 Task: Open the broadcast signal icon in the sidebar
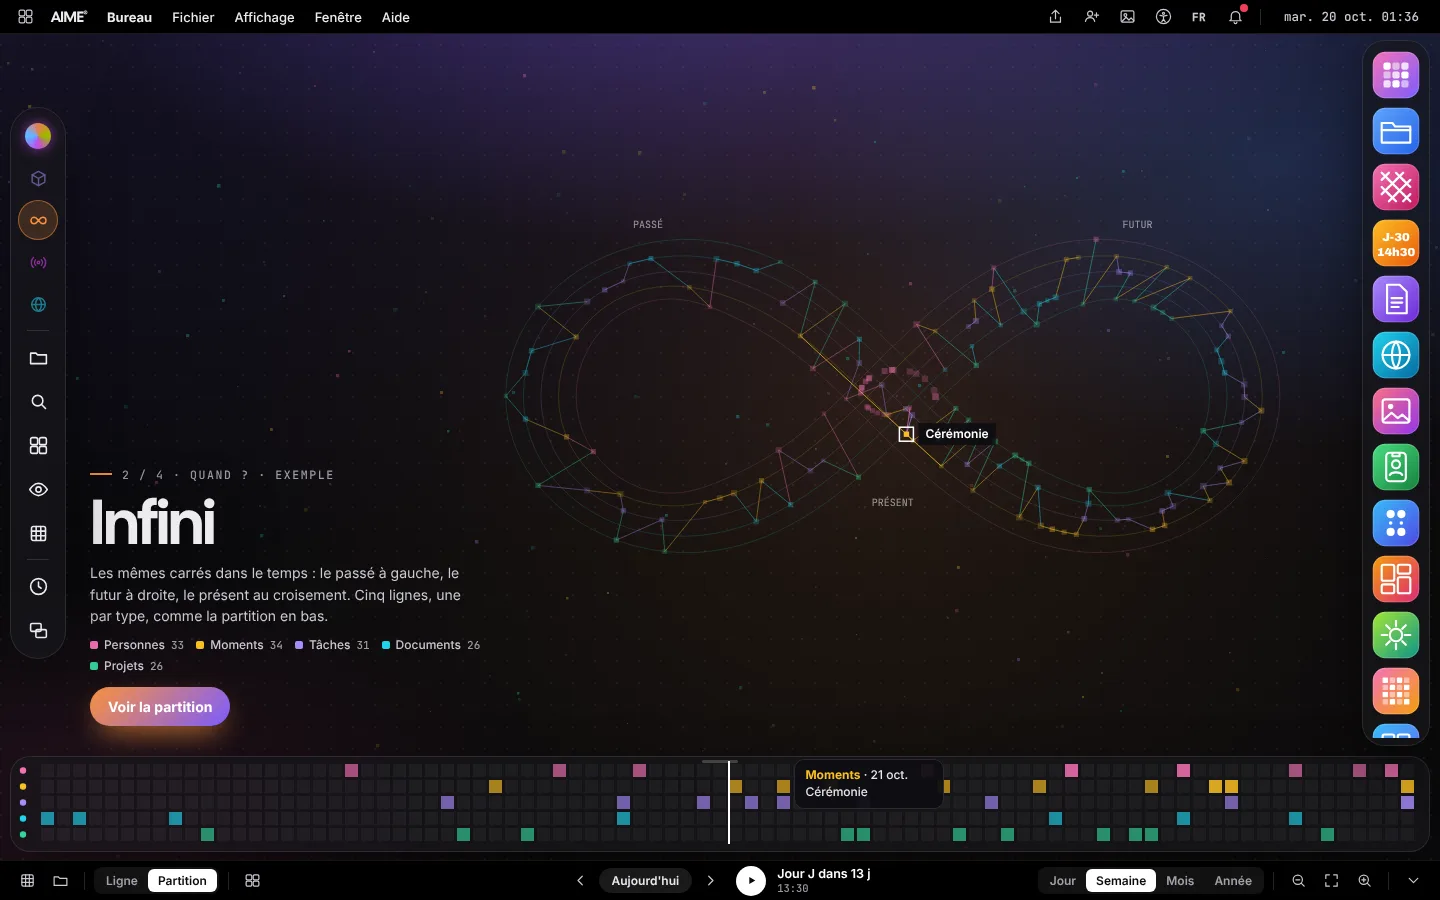[38, 262]
